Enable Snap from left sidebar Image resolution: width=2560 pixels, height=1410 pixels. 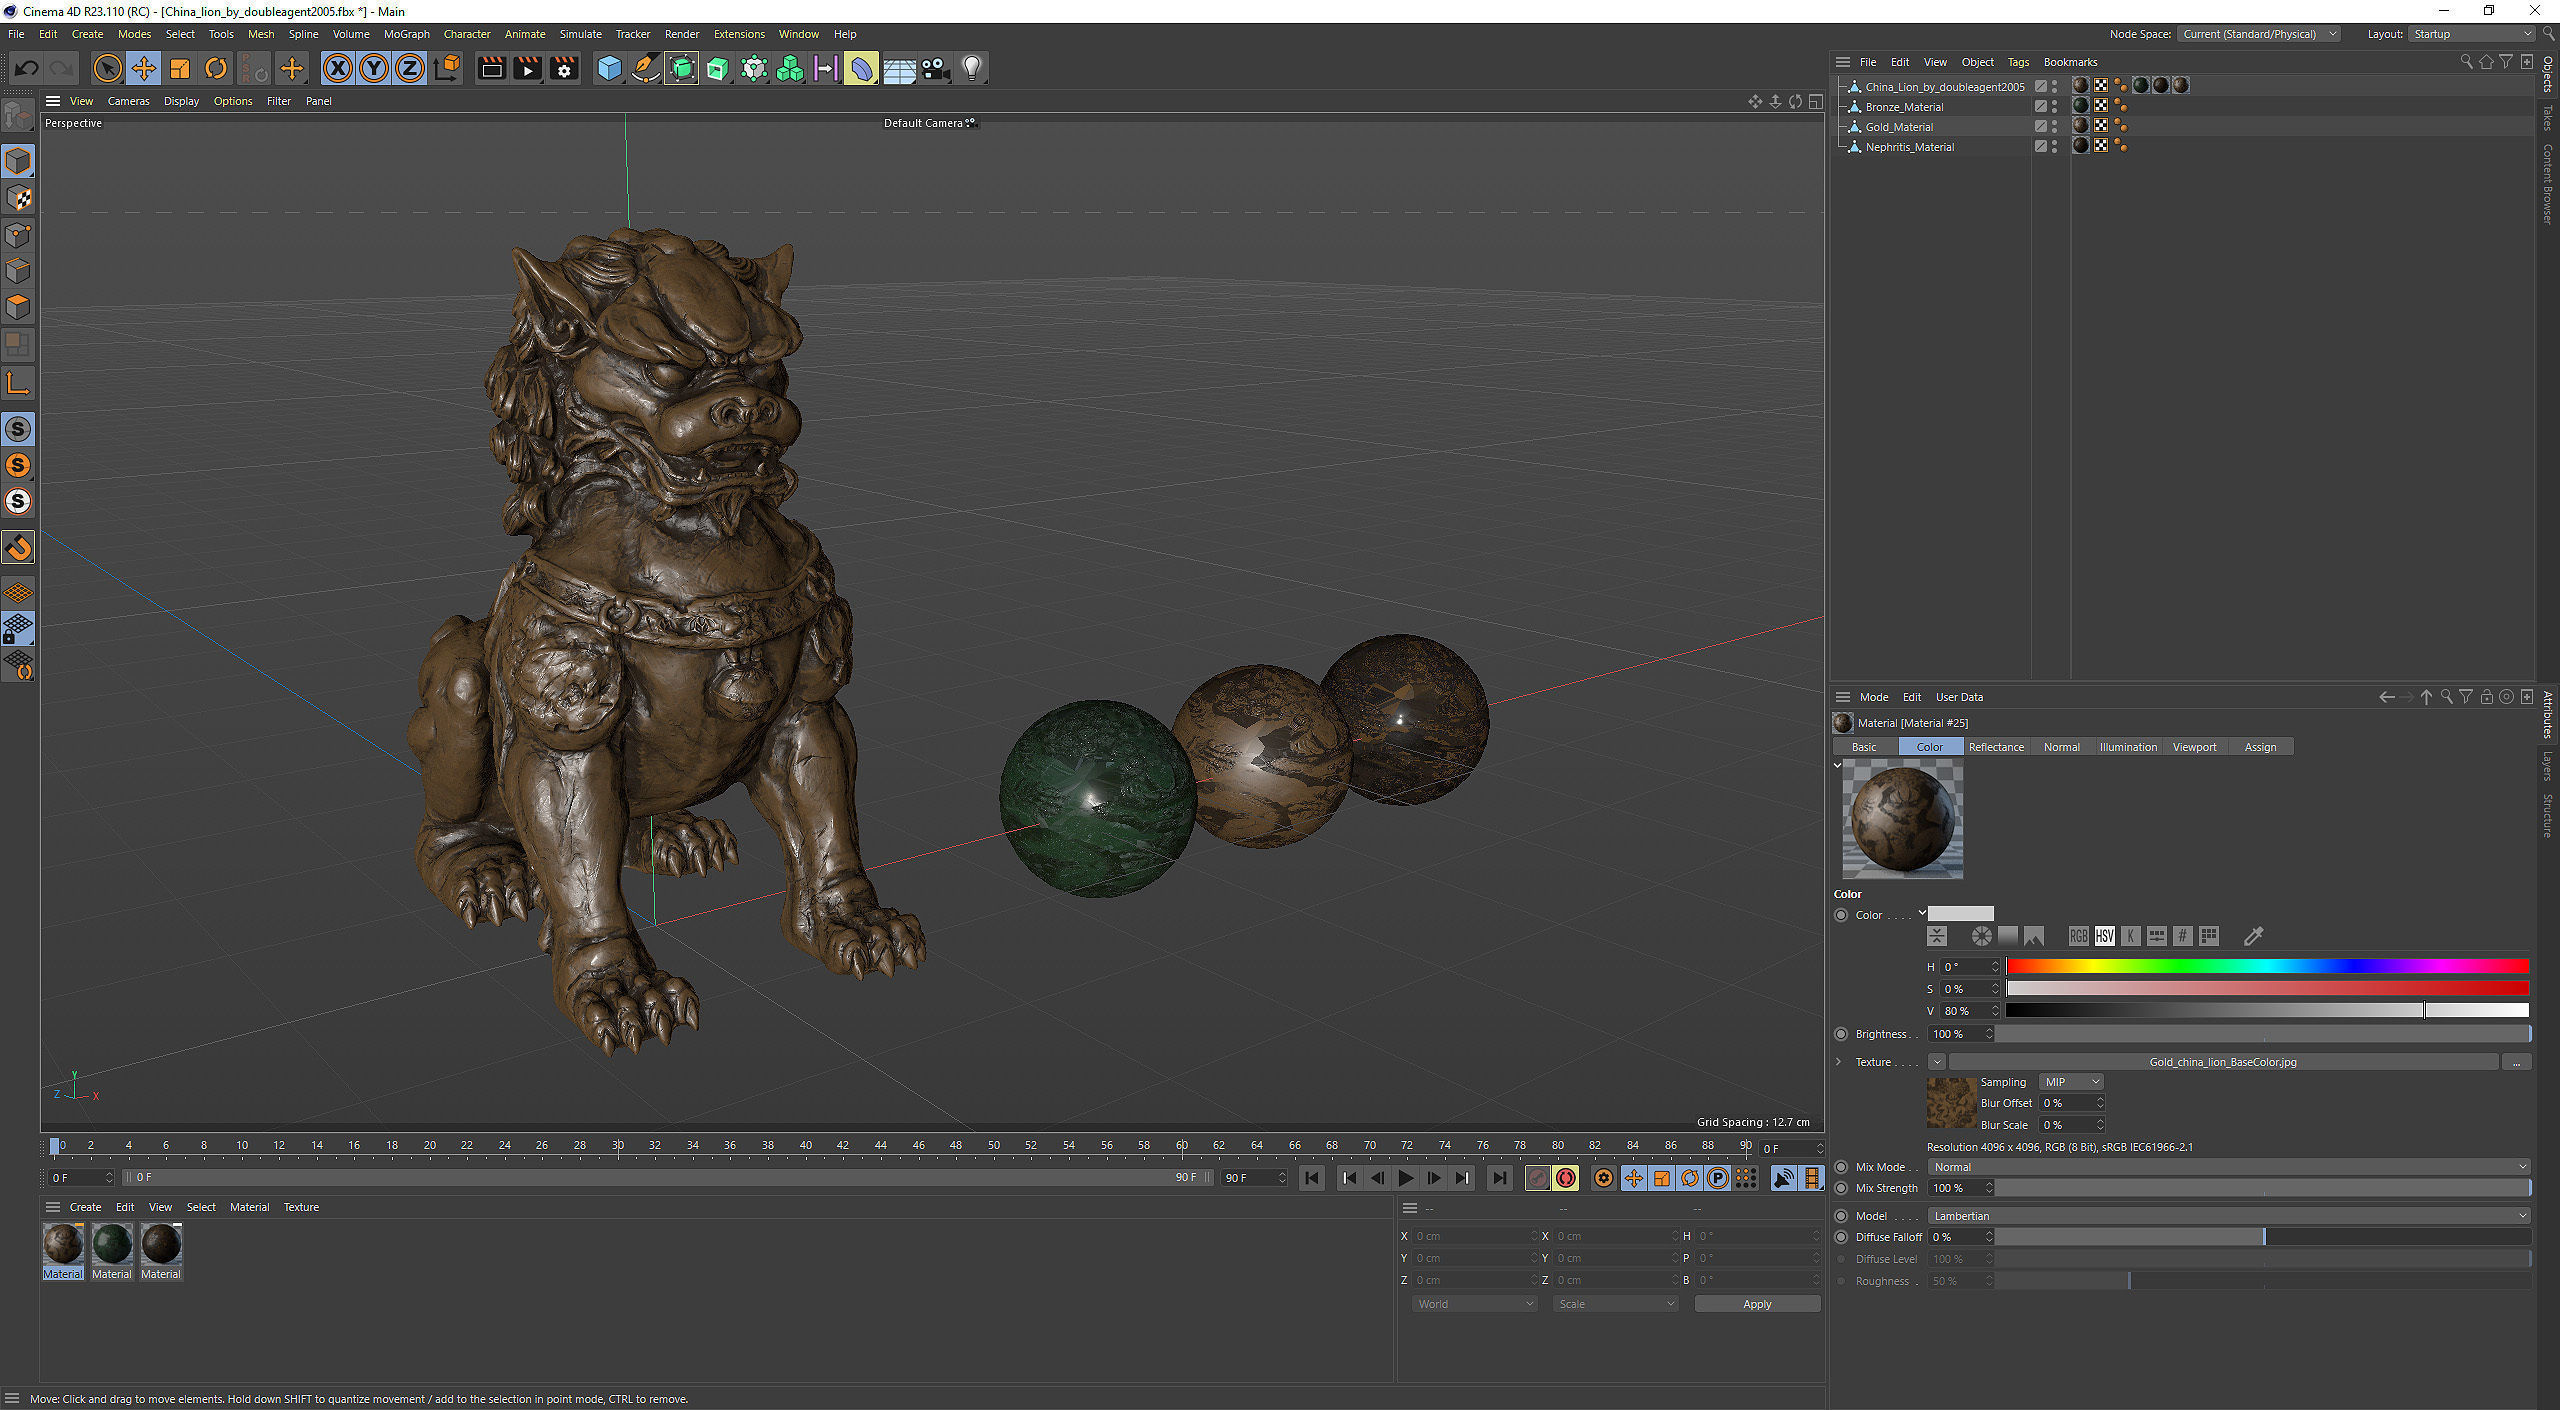18,547
